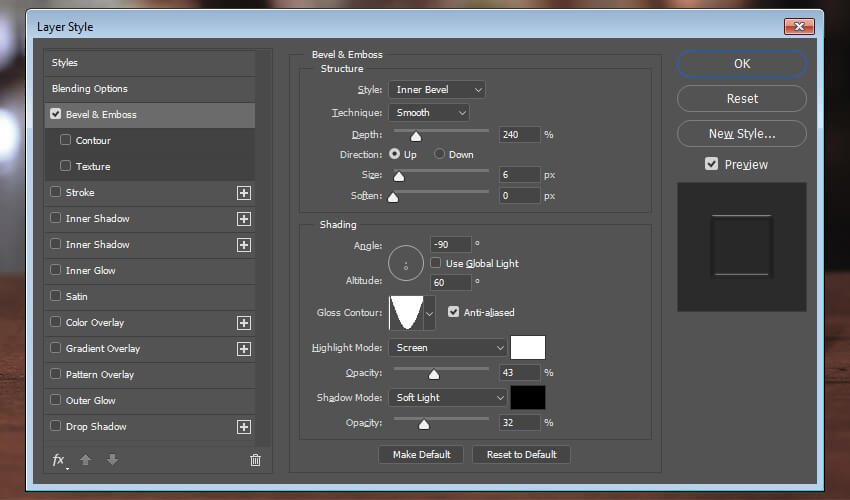Enable the Stroke checkbox
The height and width of the screenshot is (500, 850).
(x=55, y=192)
